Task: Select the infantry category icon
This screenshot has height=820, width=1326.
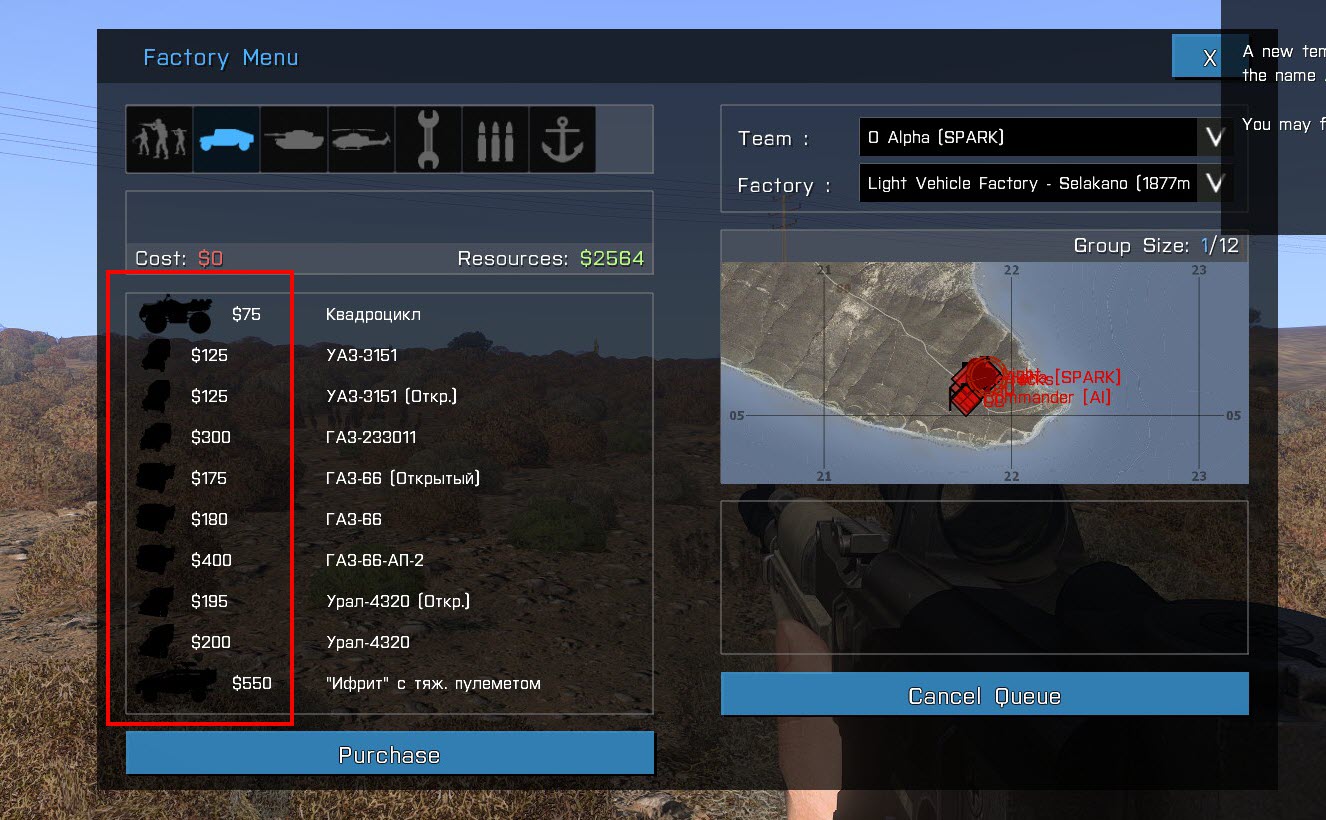Action: point(159,139)
